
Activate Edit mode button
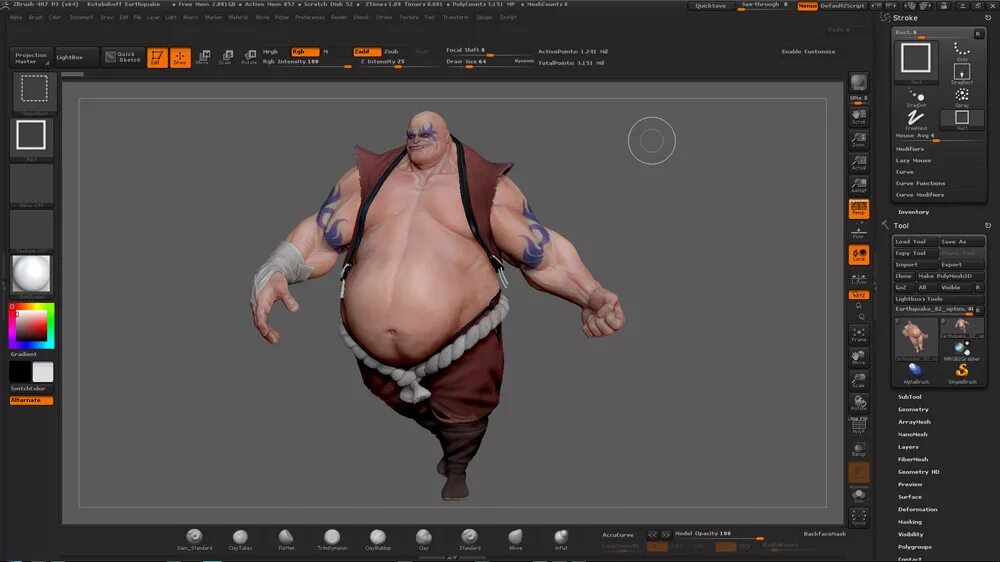pyautogui.click(x=157, y=57)
